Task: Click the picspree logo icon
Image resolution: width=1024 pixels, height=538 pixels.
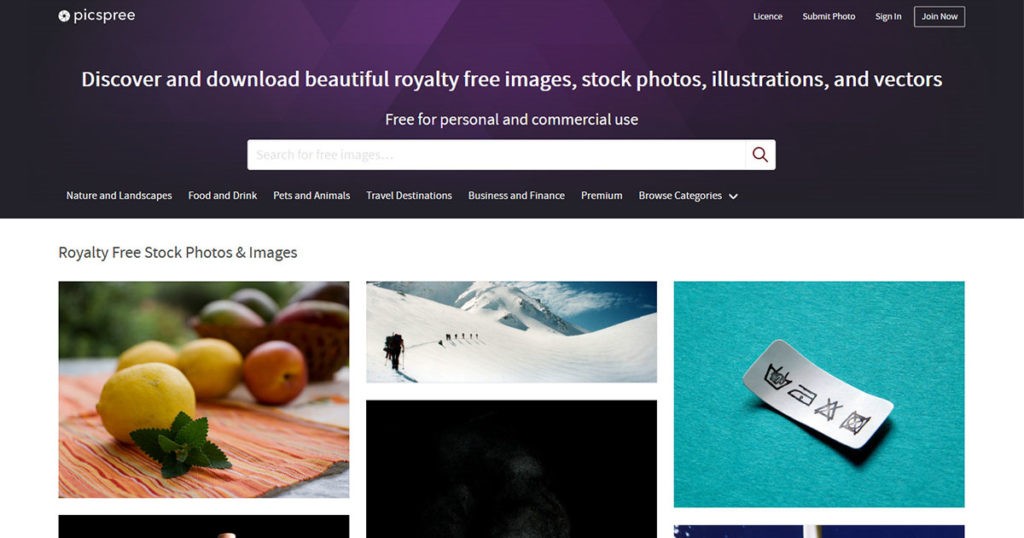Action: click(x=64, y=16)
